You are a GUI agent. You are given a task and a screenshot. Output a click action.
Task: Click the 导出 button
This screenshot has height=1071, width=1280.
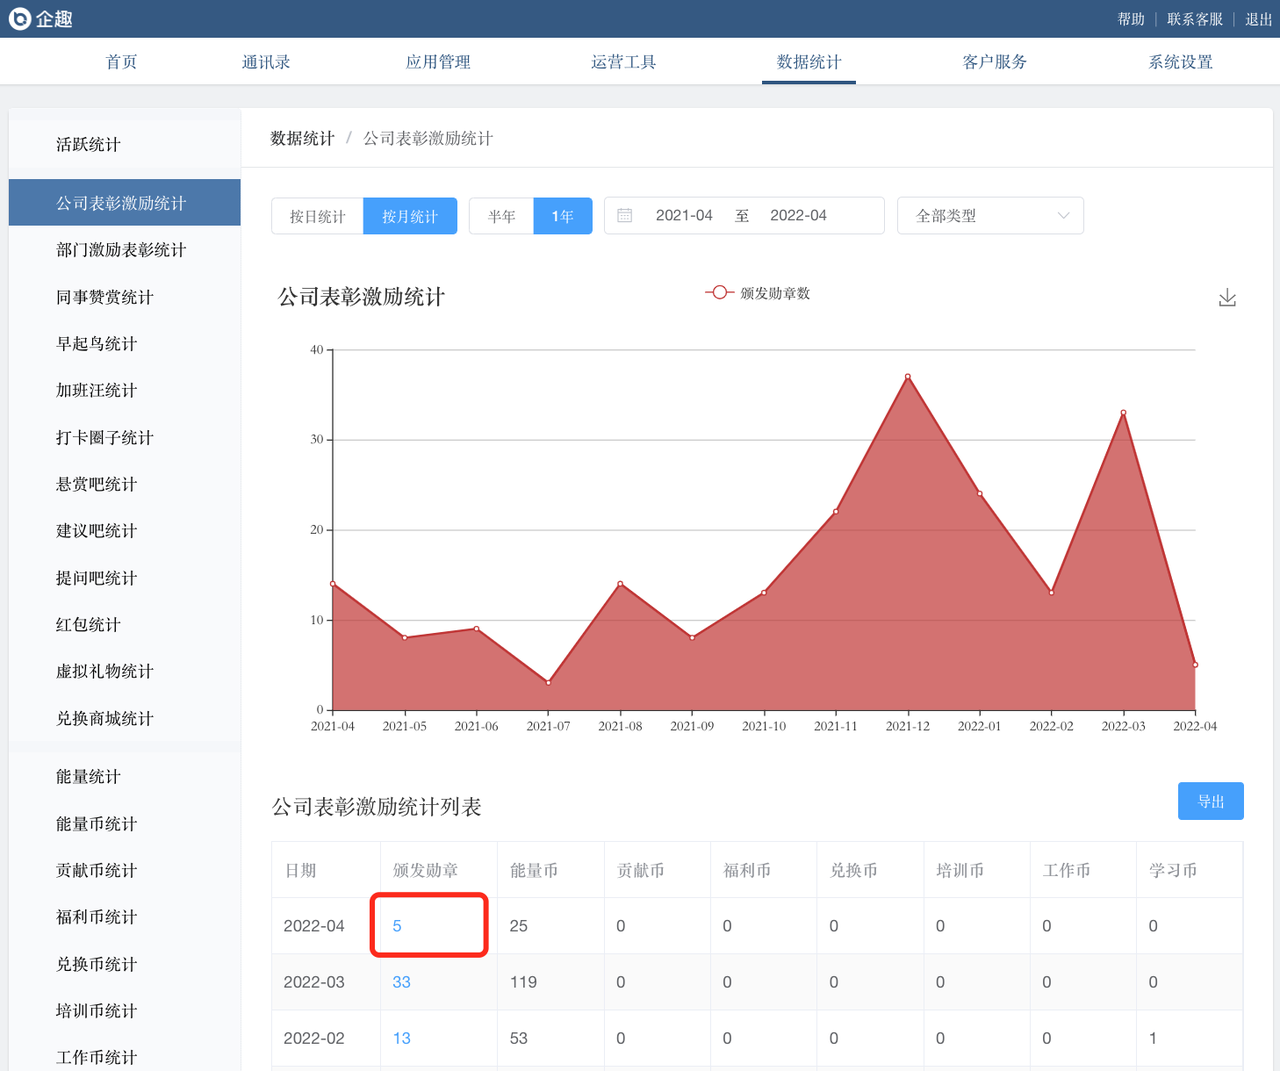1210,801
